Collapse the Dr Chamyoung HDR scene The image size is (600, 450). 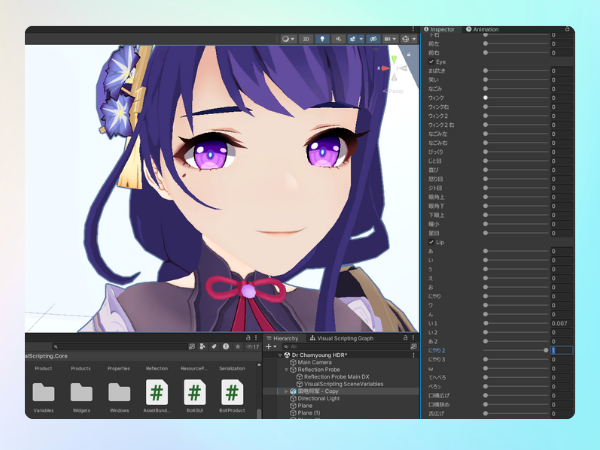pyautogui.click(x=280, y=355)
